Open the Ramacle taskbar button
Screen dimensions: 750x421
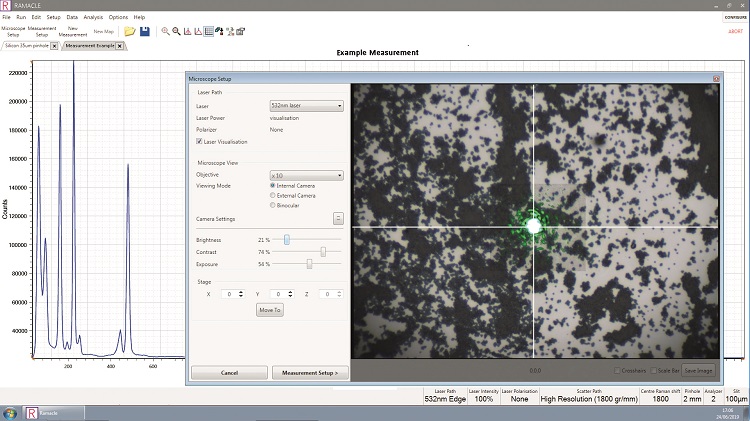(55, 413)
